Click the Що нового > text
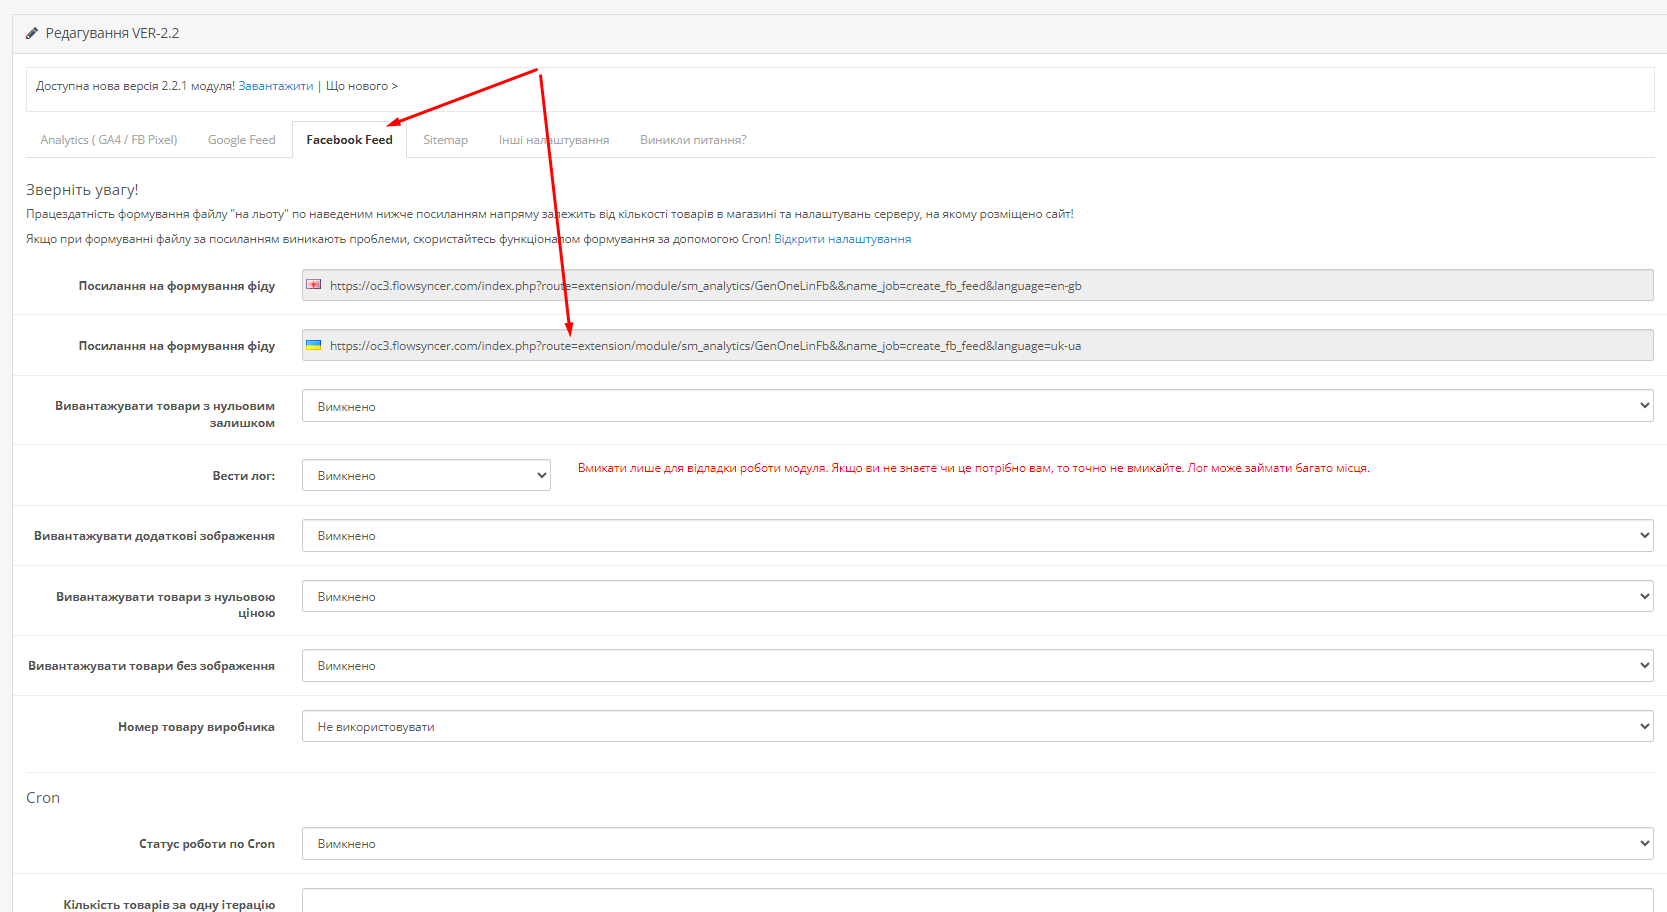1667x912 pixels. (361, 86)
